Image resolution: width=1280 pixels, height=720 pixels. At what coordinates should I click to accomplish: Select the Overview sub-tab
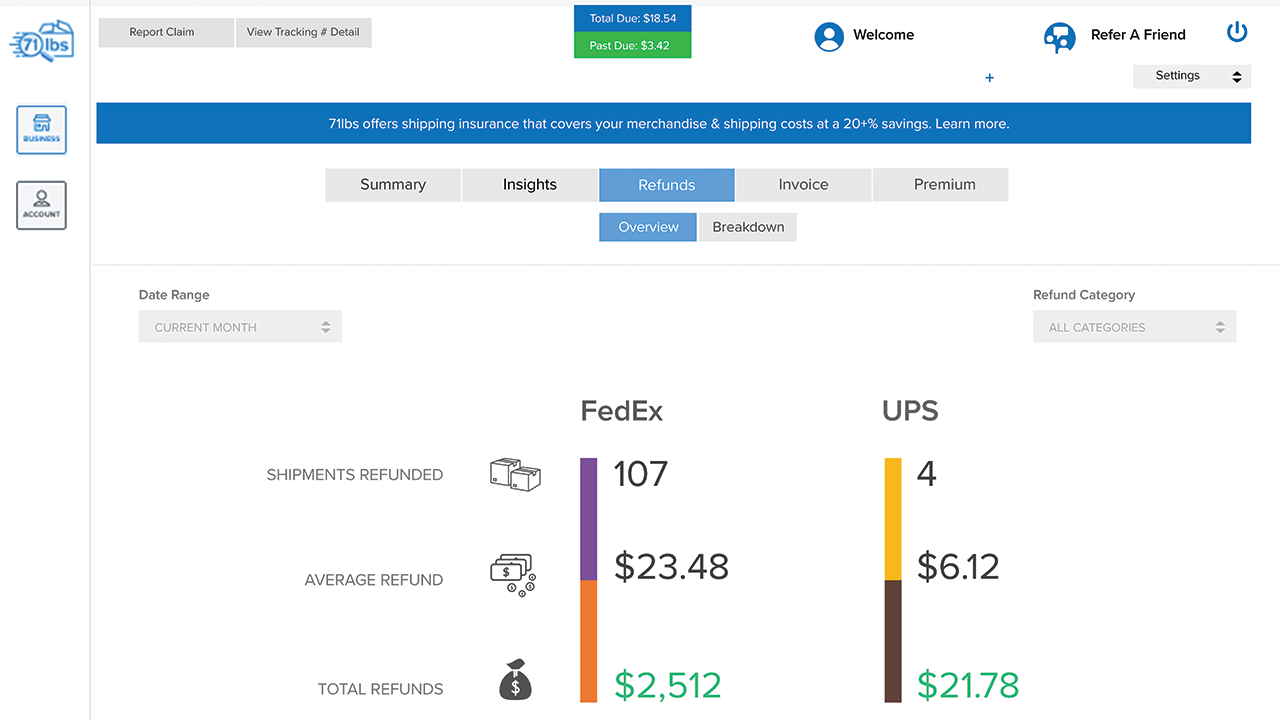point(648,227)
